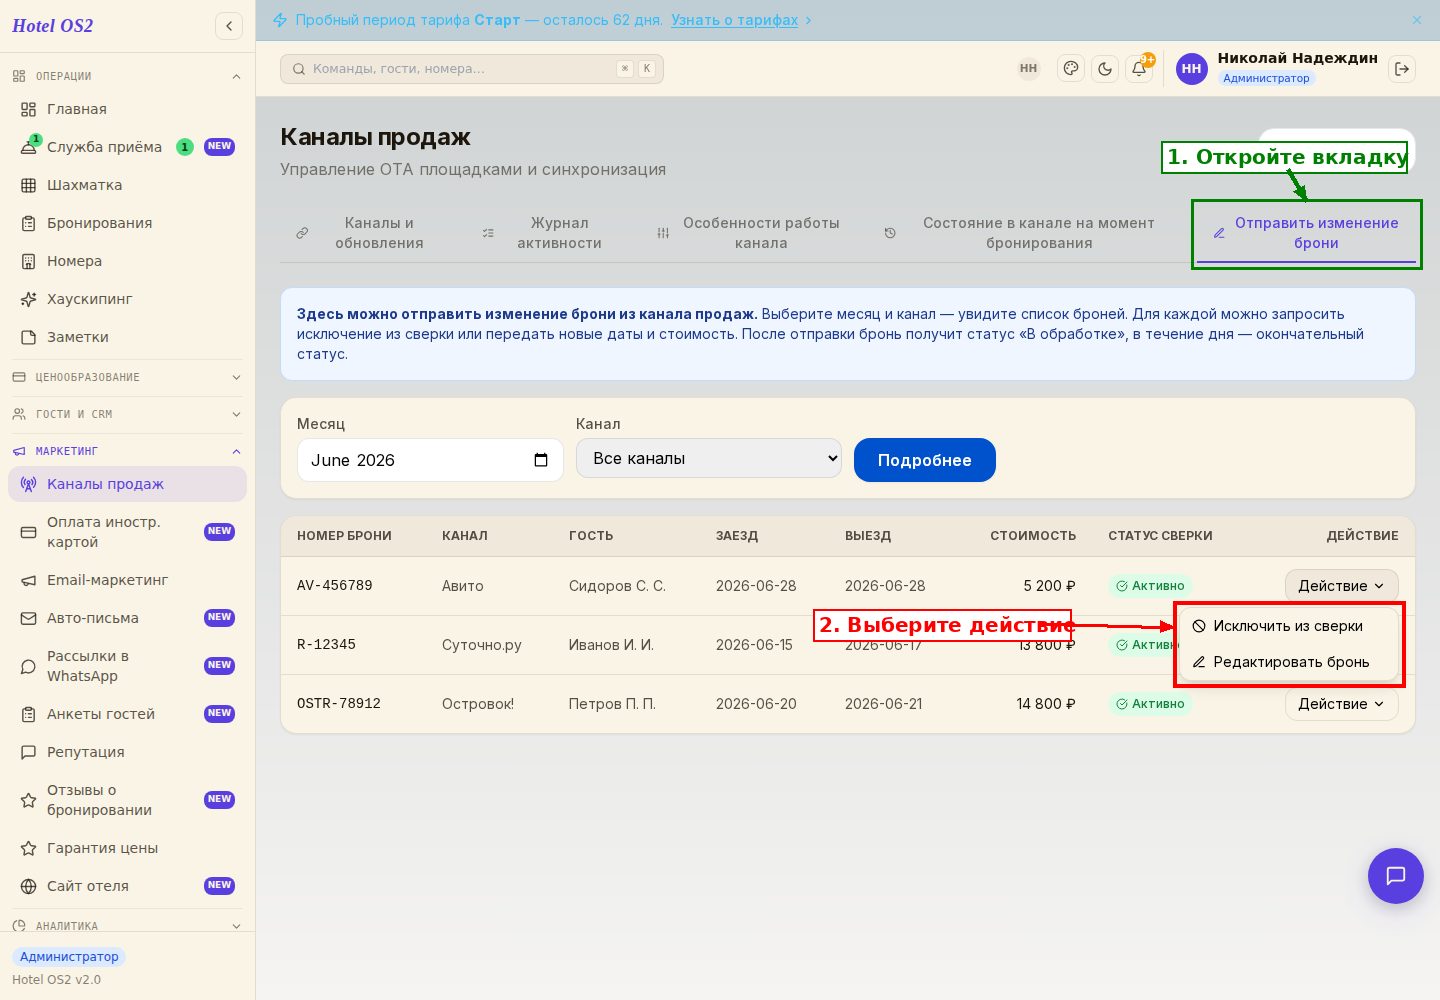Open Действие dropdown for AV-456789

(x=1341, y=586)
